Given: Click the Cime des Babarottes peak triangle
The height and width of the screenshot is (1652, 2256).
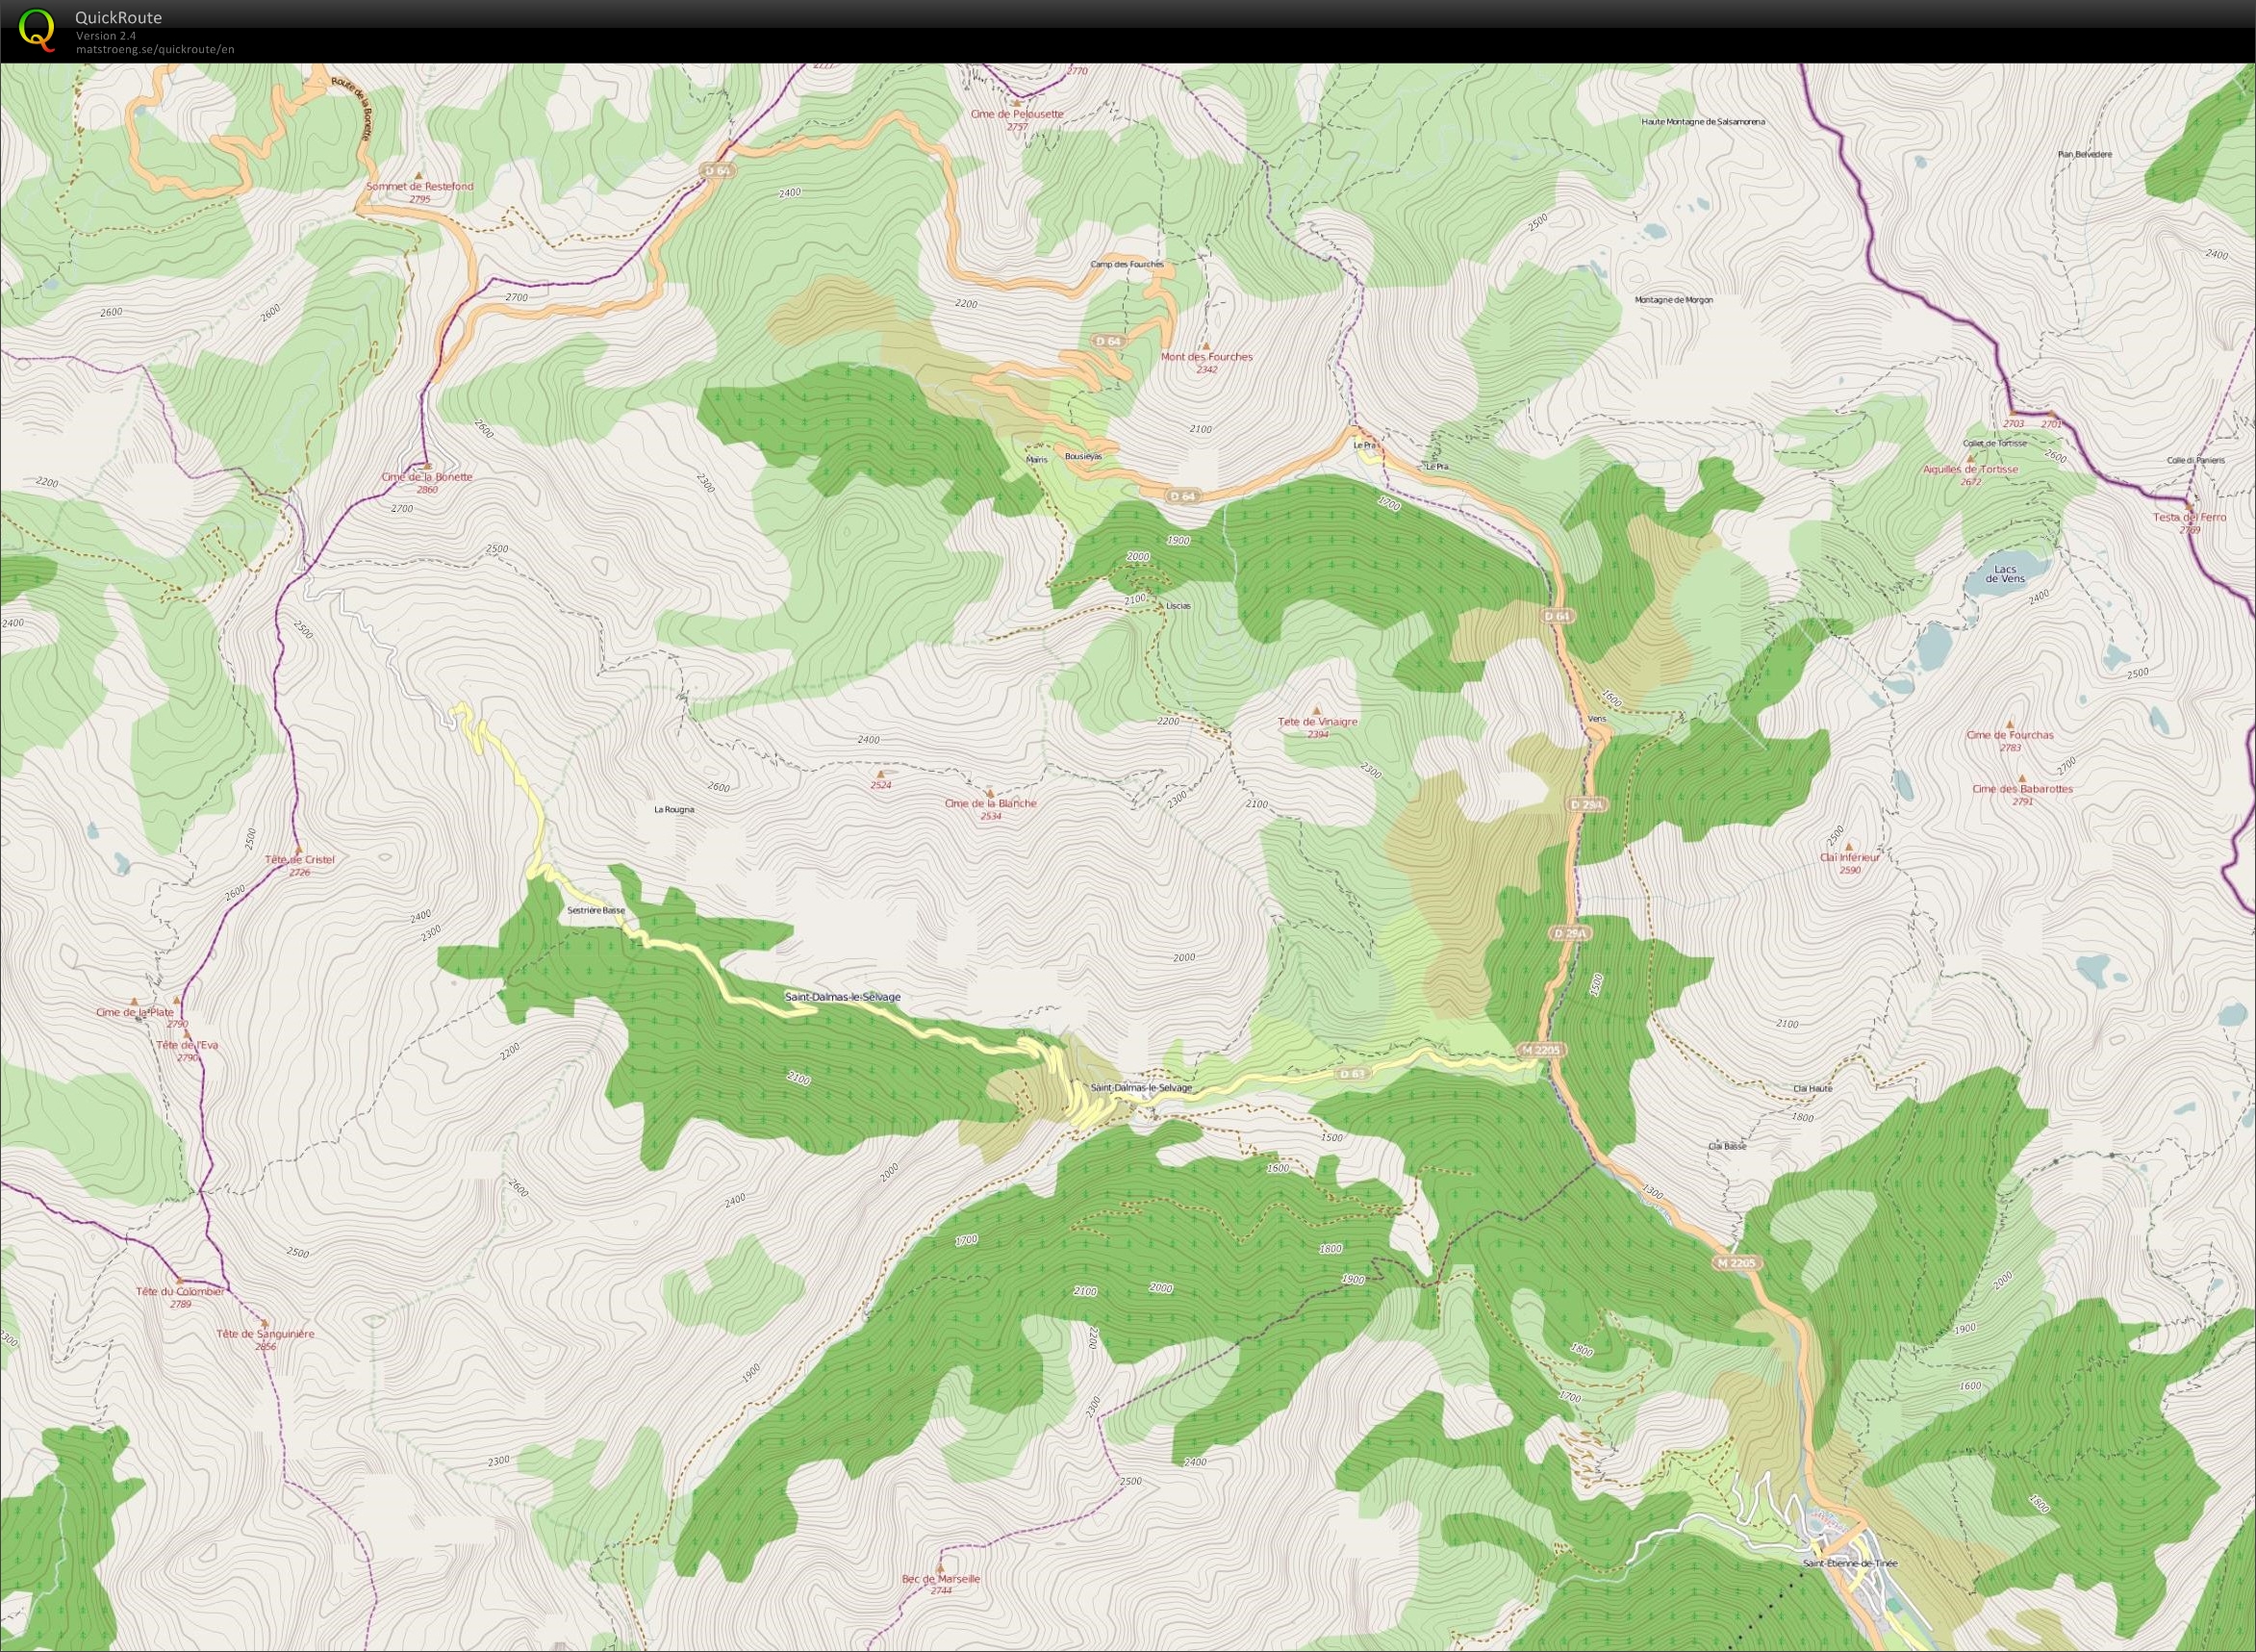Looking at the screenshot, I should point(2022,778).
